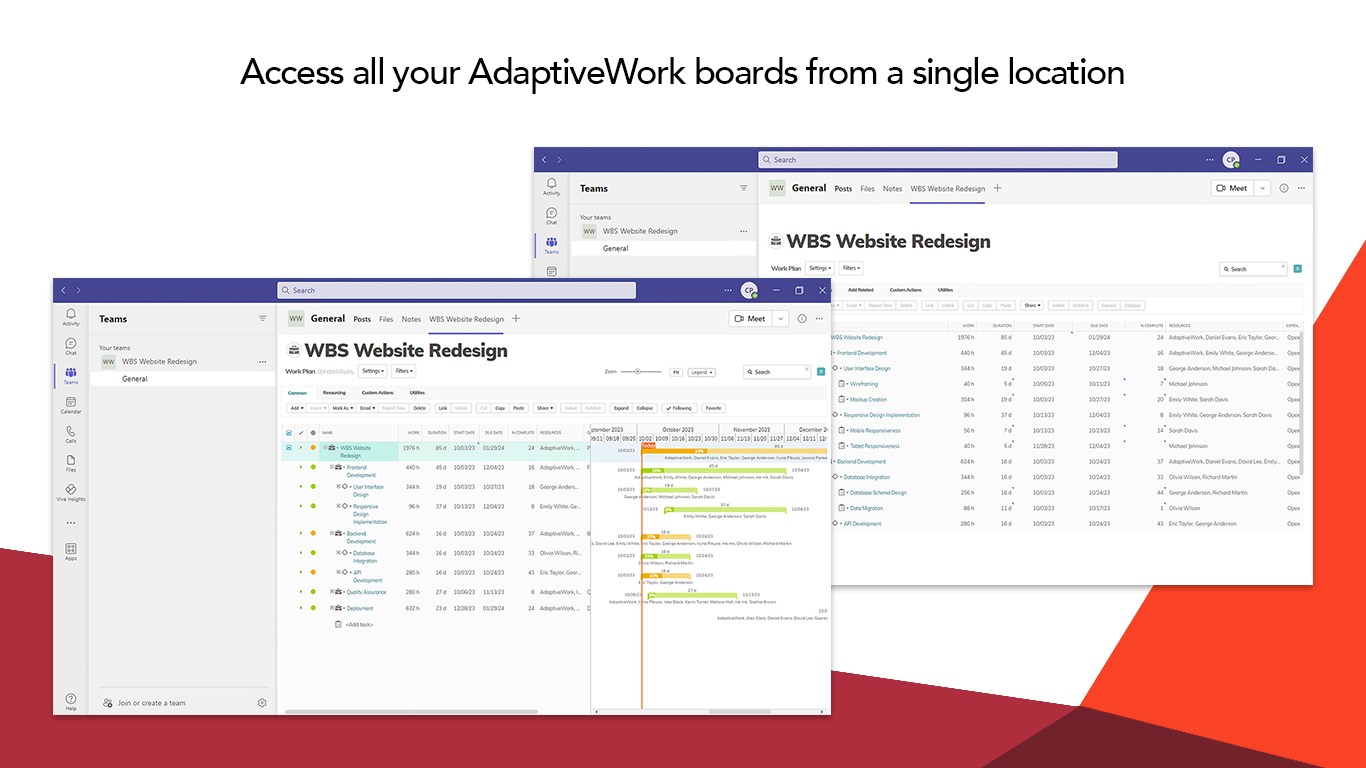Open teams filter icon in front window

263,319
